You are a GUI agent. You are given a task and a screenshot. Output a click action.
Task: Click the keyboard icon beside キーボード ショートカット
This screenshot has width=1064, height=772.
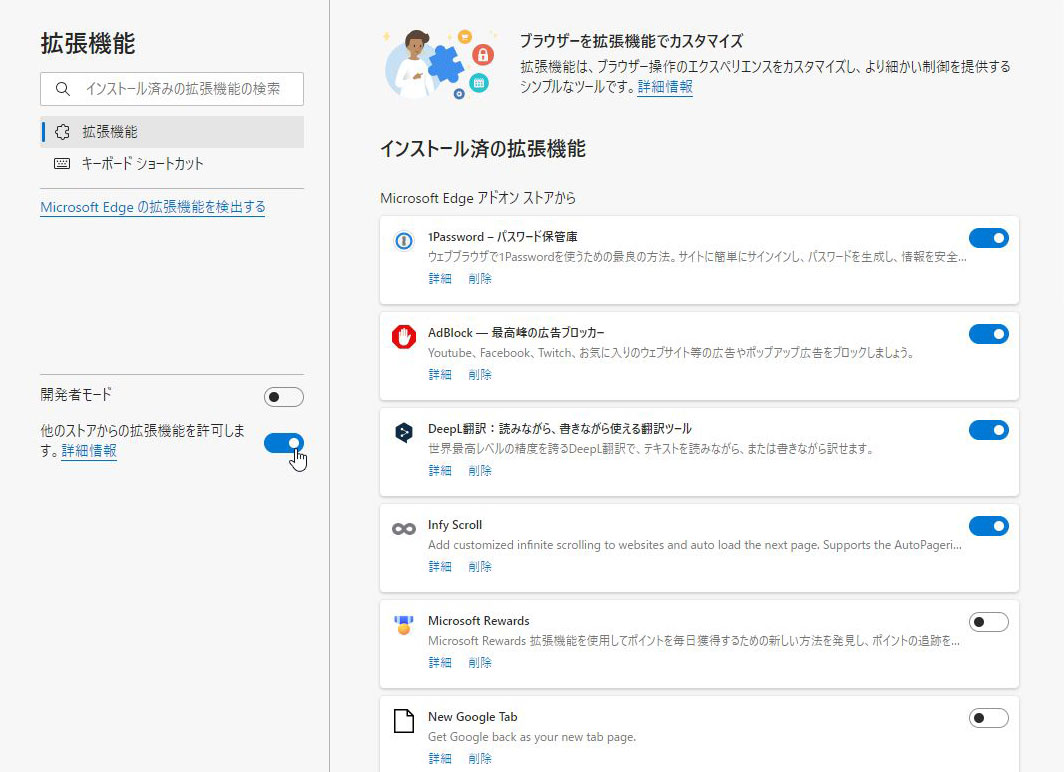click(62, 164)
